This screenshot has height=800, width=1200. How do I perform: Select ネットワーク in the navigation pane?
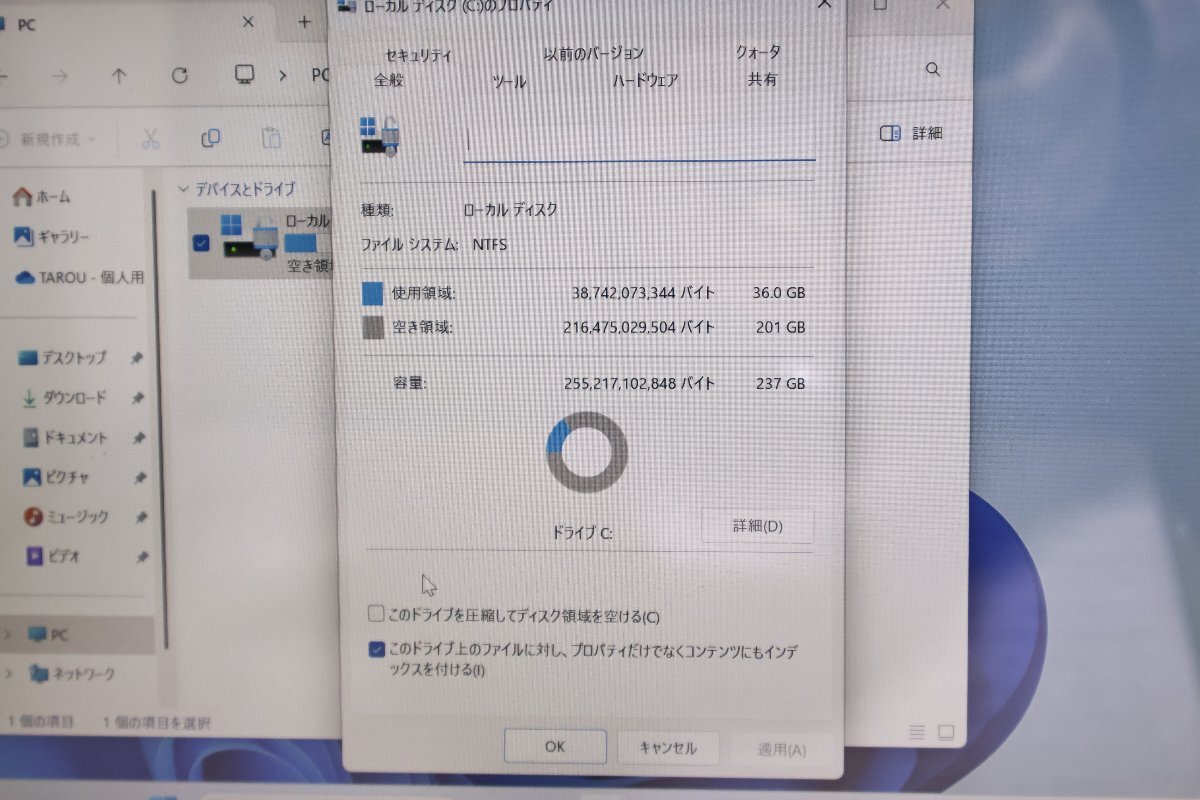coord(72,674)
